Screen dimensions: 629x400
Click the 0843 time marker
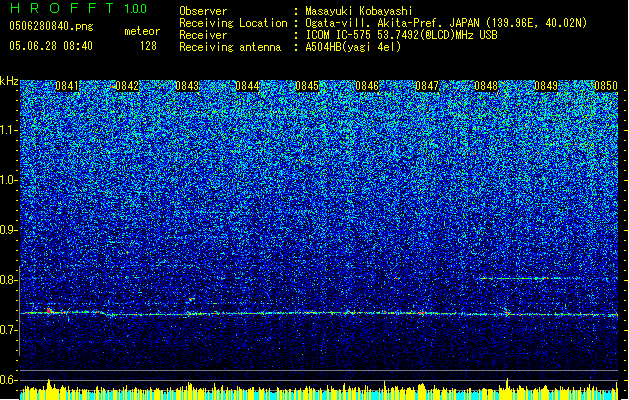pos(187,86)
